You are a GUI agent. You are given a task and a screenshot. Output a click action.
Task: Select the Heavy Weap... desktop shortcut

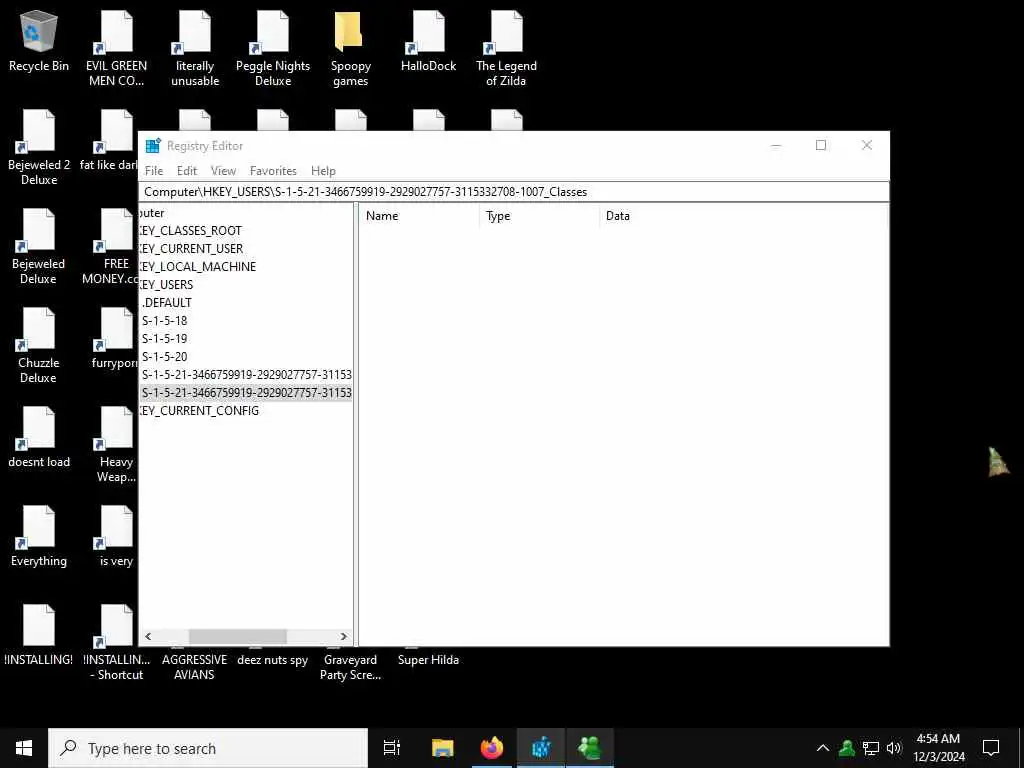116,445
